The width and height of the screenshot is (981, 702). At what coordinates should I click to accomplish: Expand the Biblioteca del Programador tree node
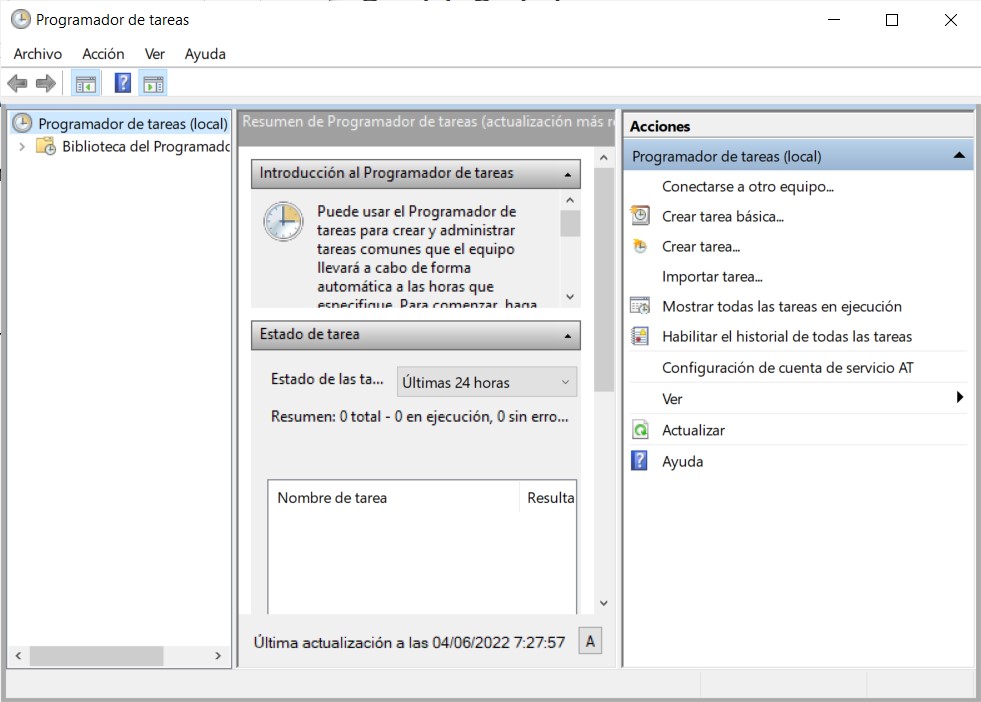pos(22,147)
